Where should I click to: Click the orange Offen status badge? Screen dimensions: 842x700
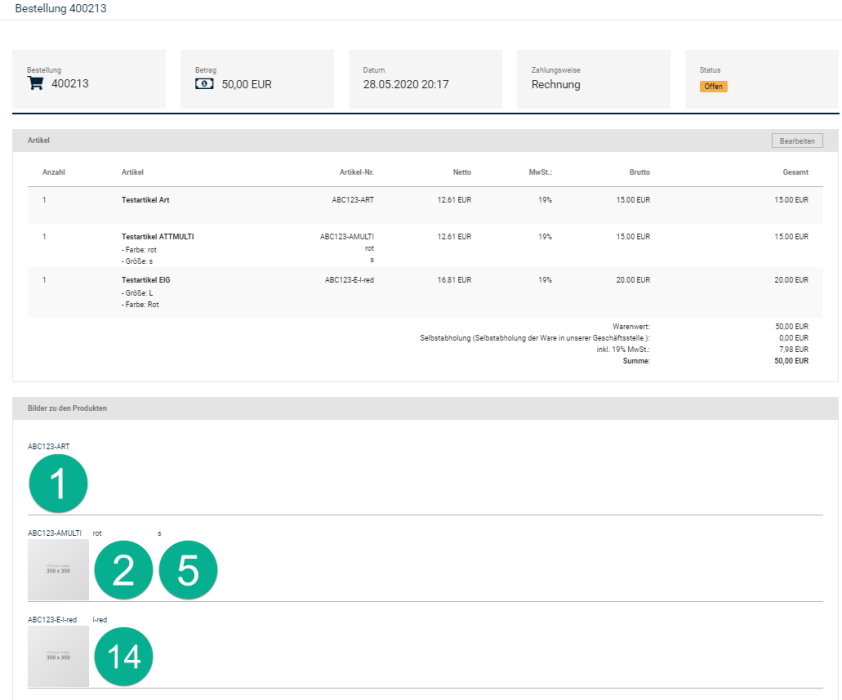[713, 86]
